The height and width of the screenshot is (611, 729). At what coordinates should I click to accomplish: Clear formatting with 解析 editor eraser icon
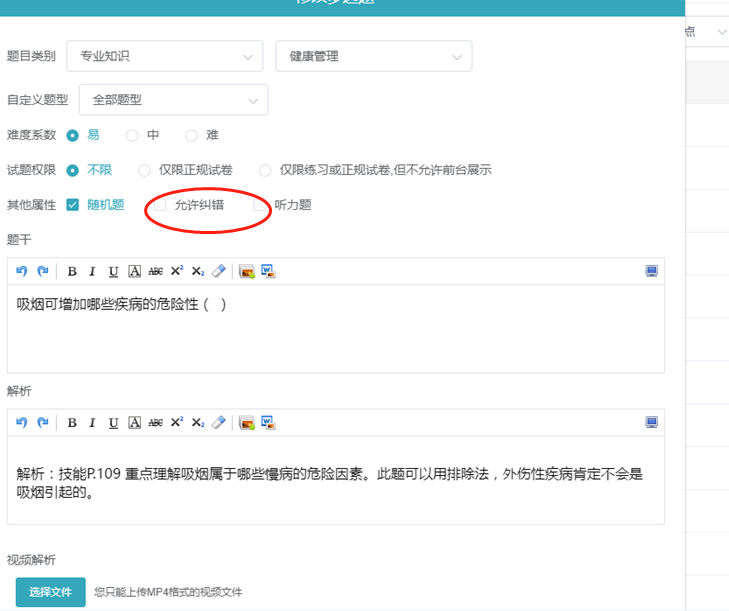pyautogui.click(x=219, y=423)
